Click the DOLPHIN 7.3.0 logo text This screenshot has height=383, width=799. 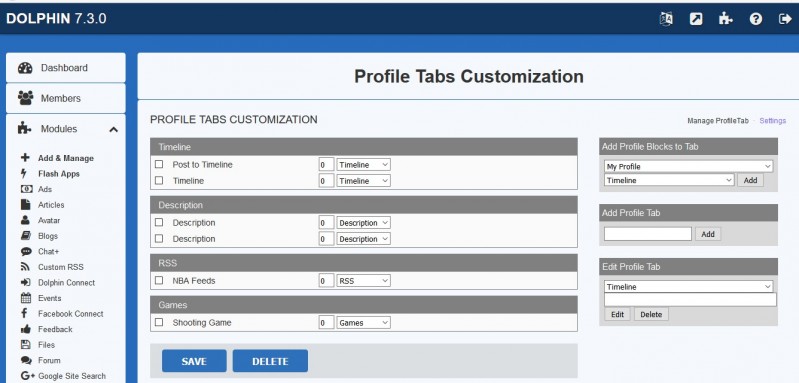pos(56,18)
